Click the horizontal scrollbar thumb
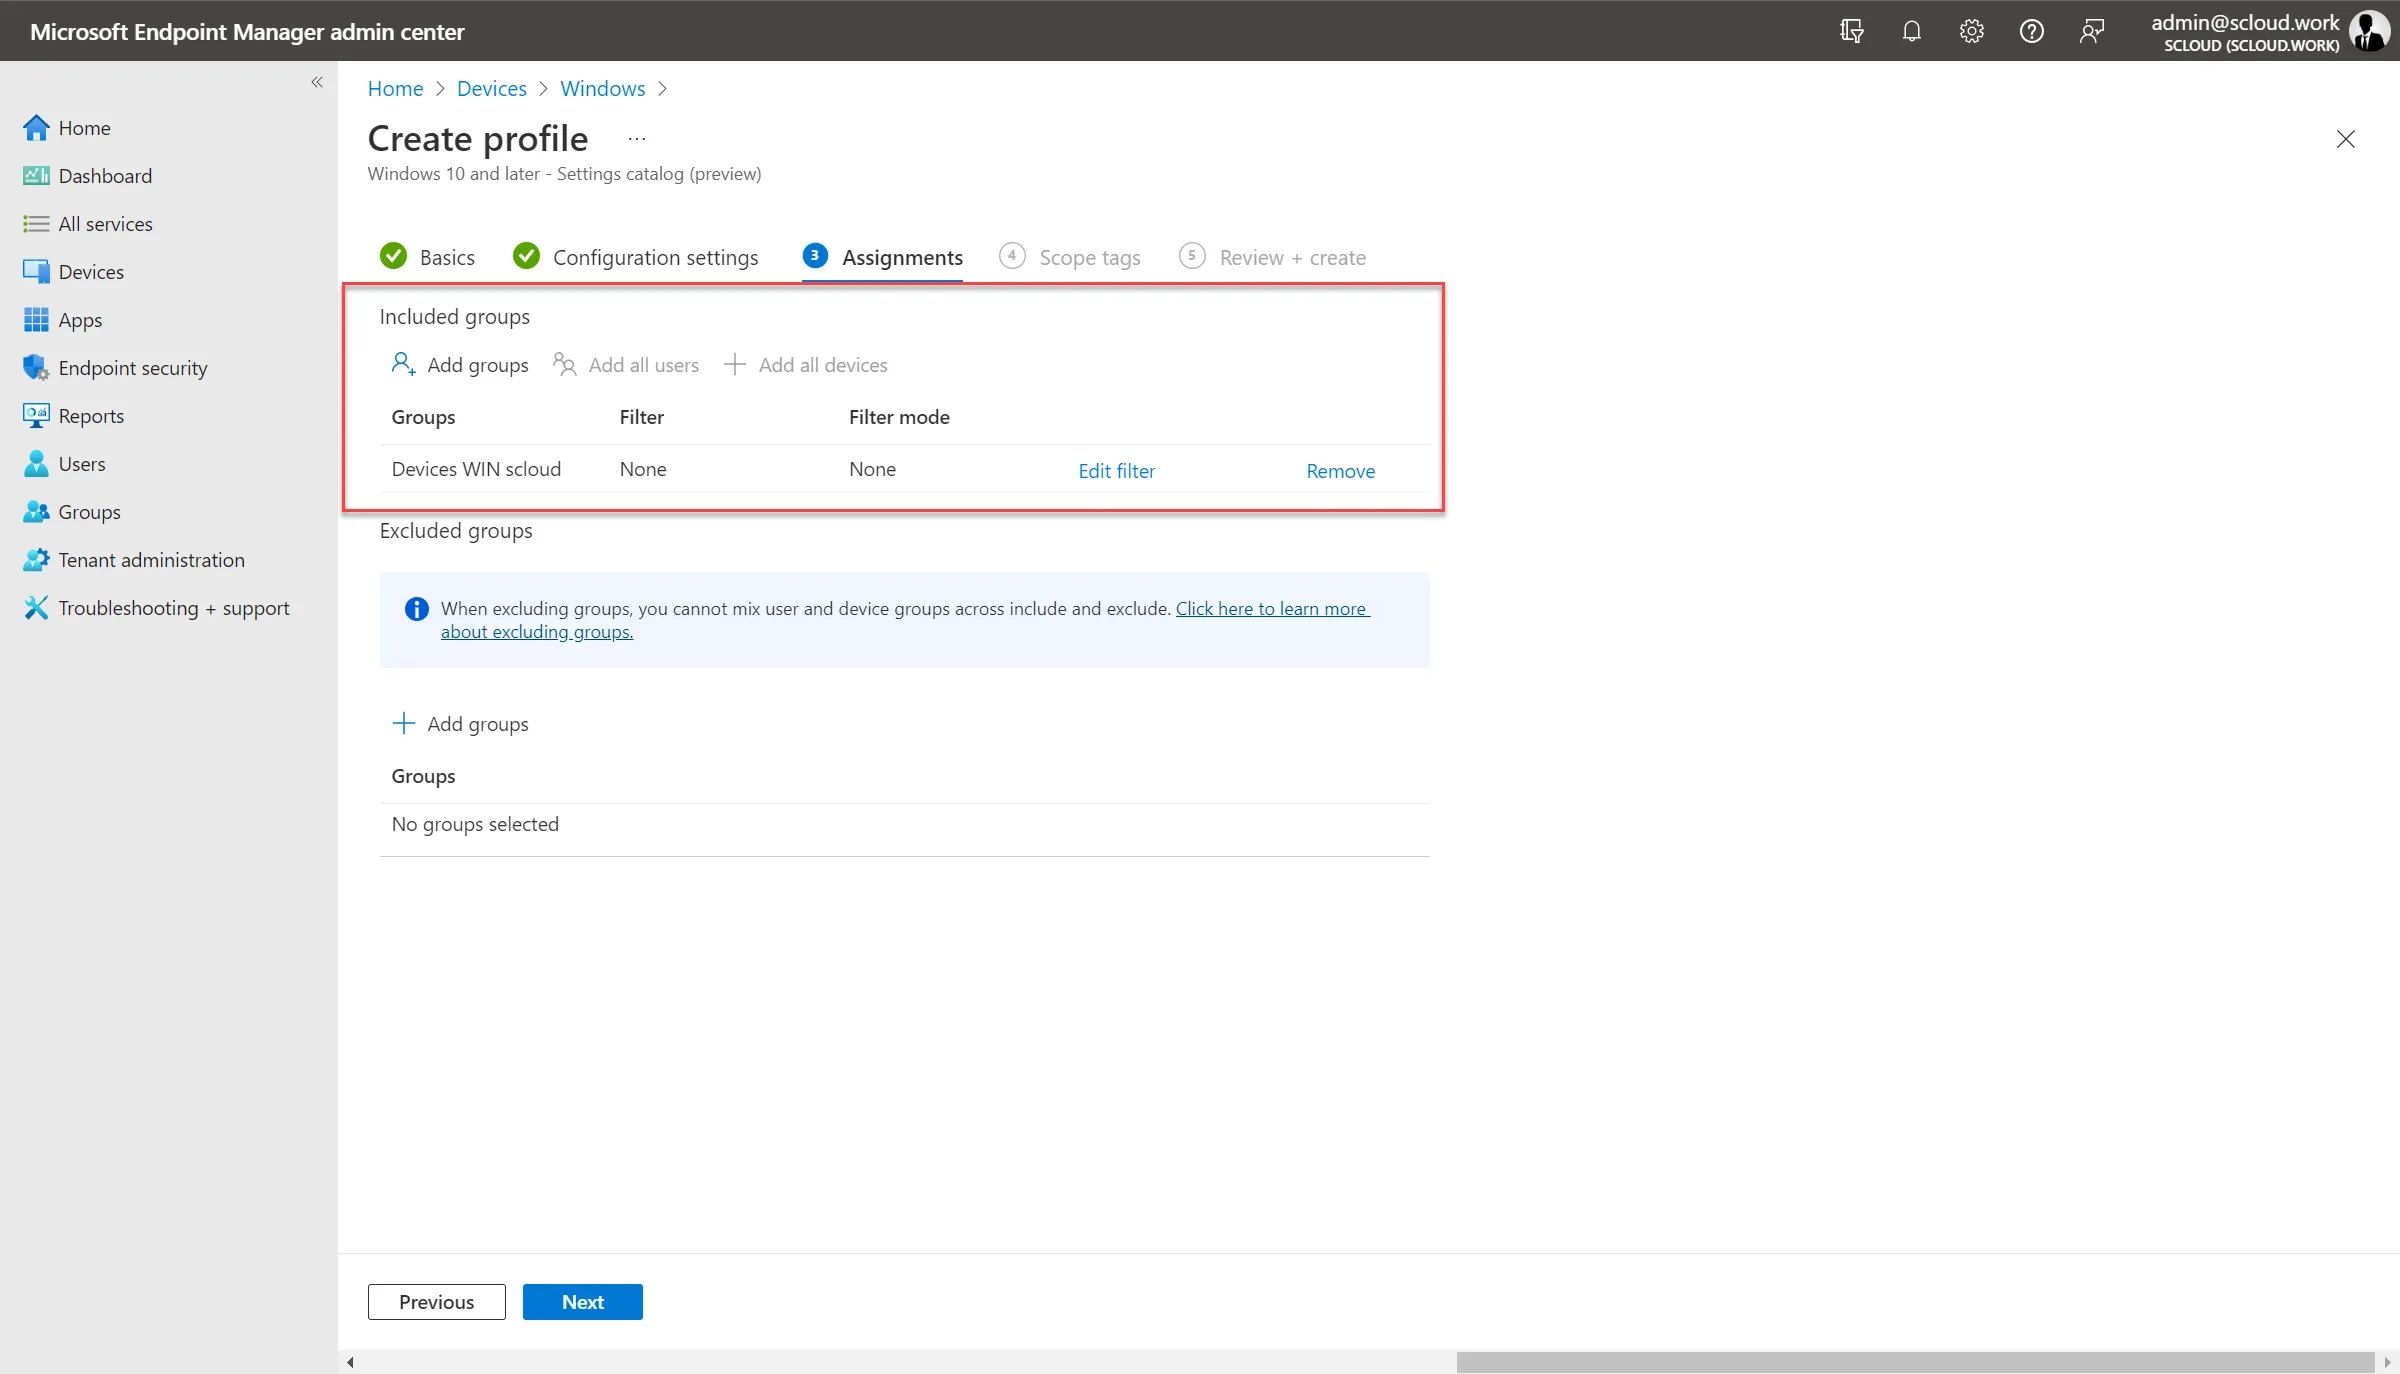 (x=1915, y=1362)
